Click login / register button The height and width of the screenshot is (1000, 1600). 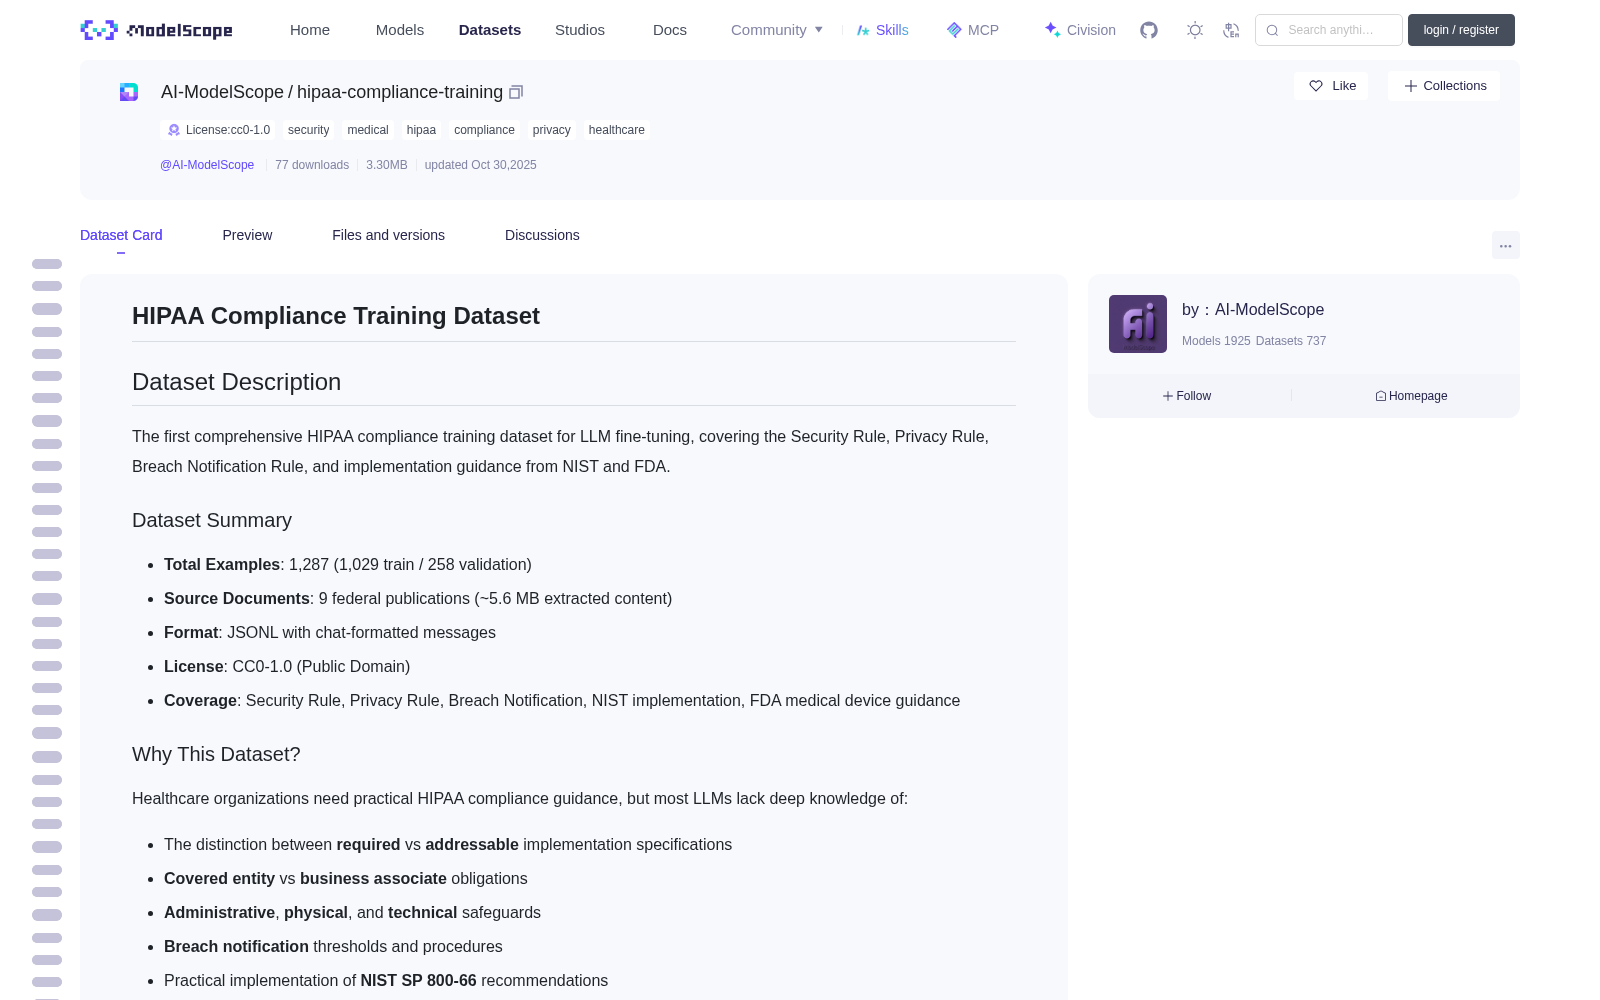(1461, 30)
